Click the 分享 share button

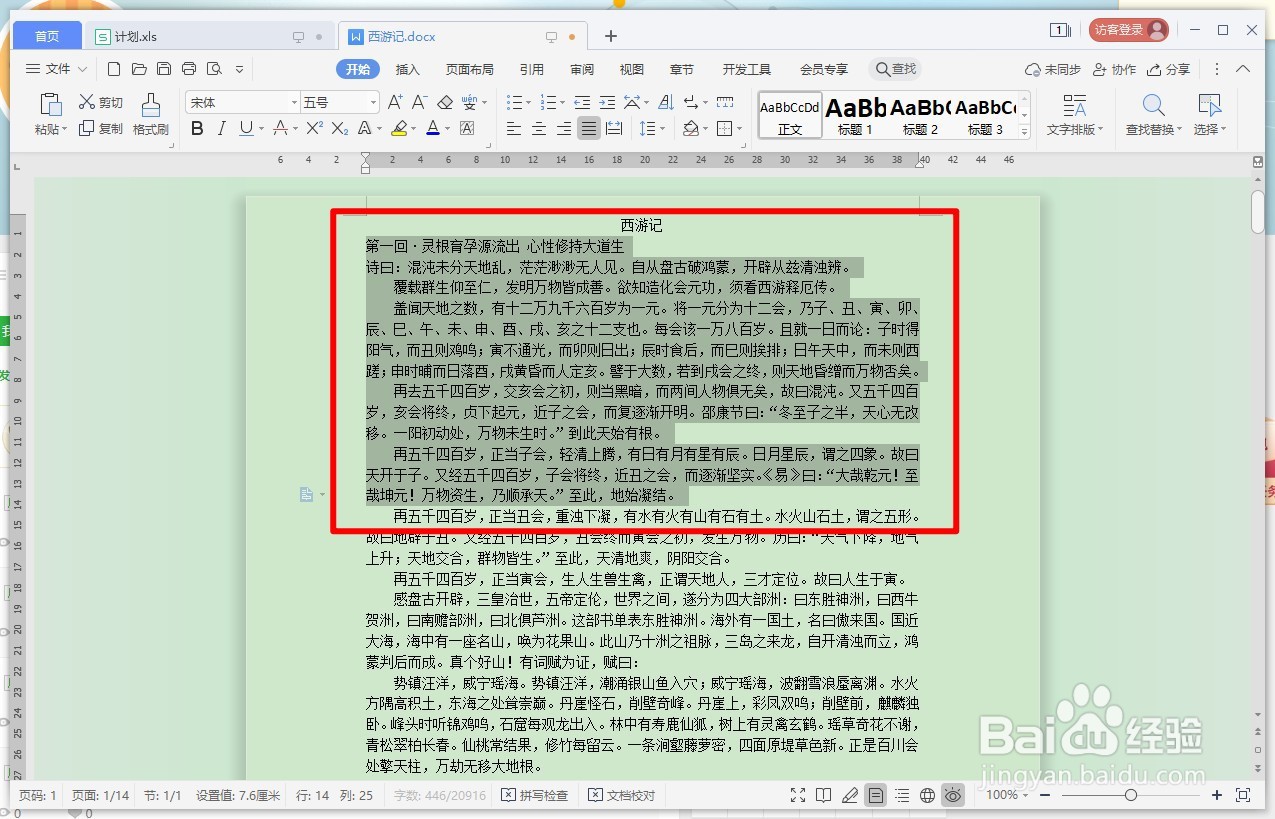pyautogui.click(x=1169, y=69)
